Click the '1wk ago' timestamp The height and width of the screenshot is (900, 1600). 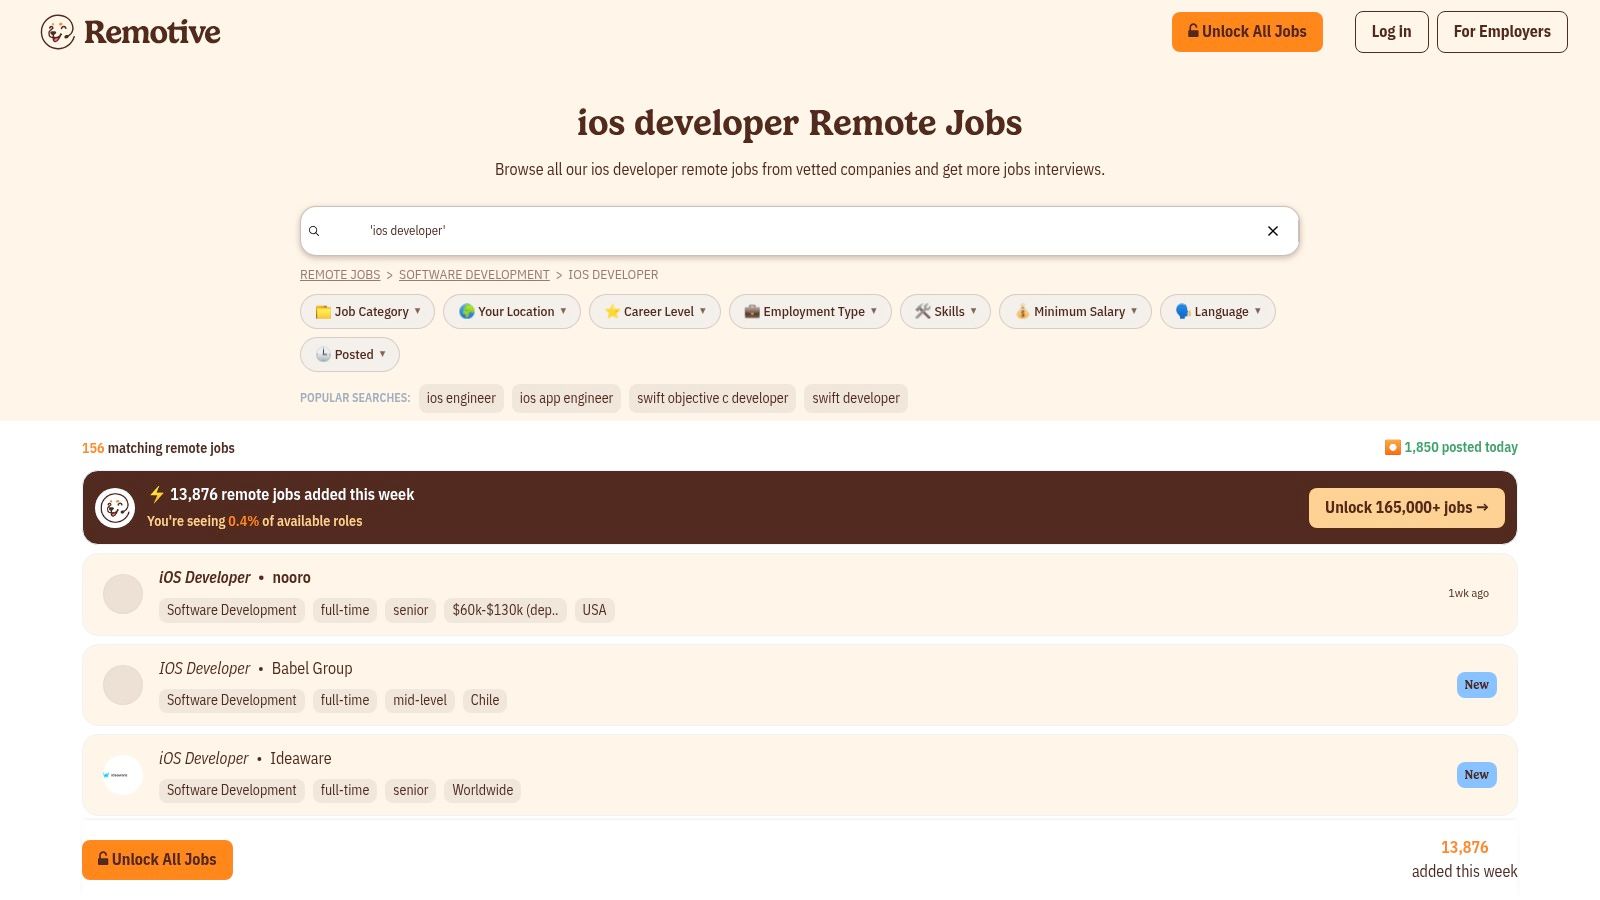(x=1468, y=594)
